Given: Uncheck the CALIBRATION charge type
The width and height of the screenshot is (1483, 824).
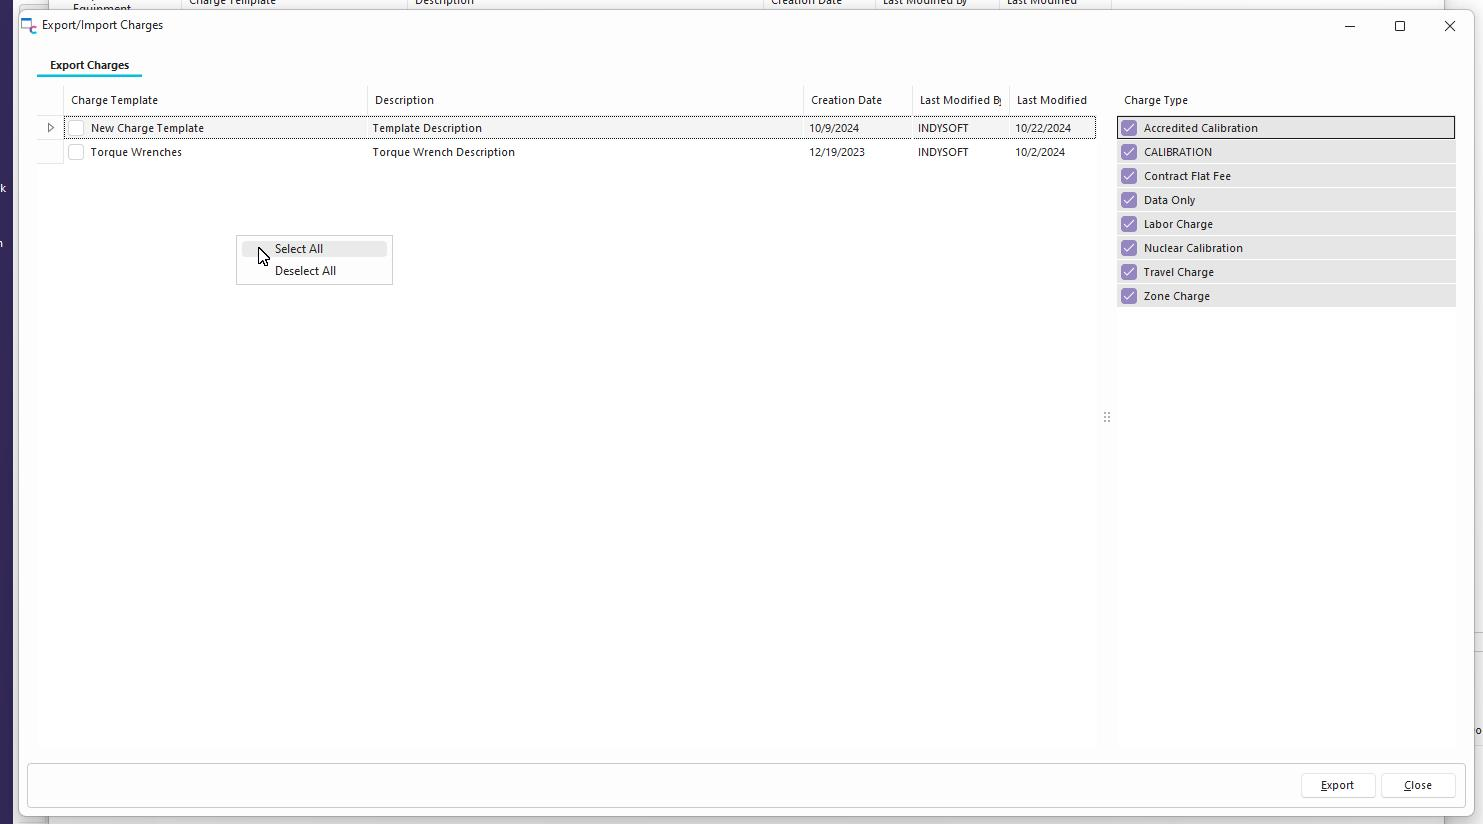Looking at the screenshot, I should pos(1129,152).
